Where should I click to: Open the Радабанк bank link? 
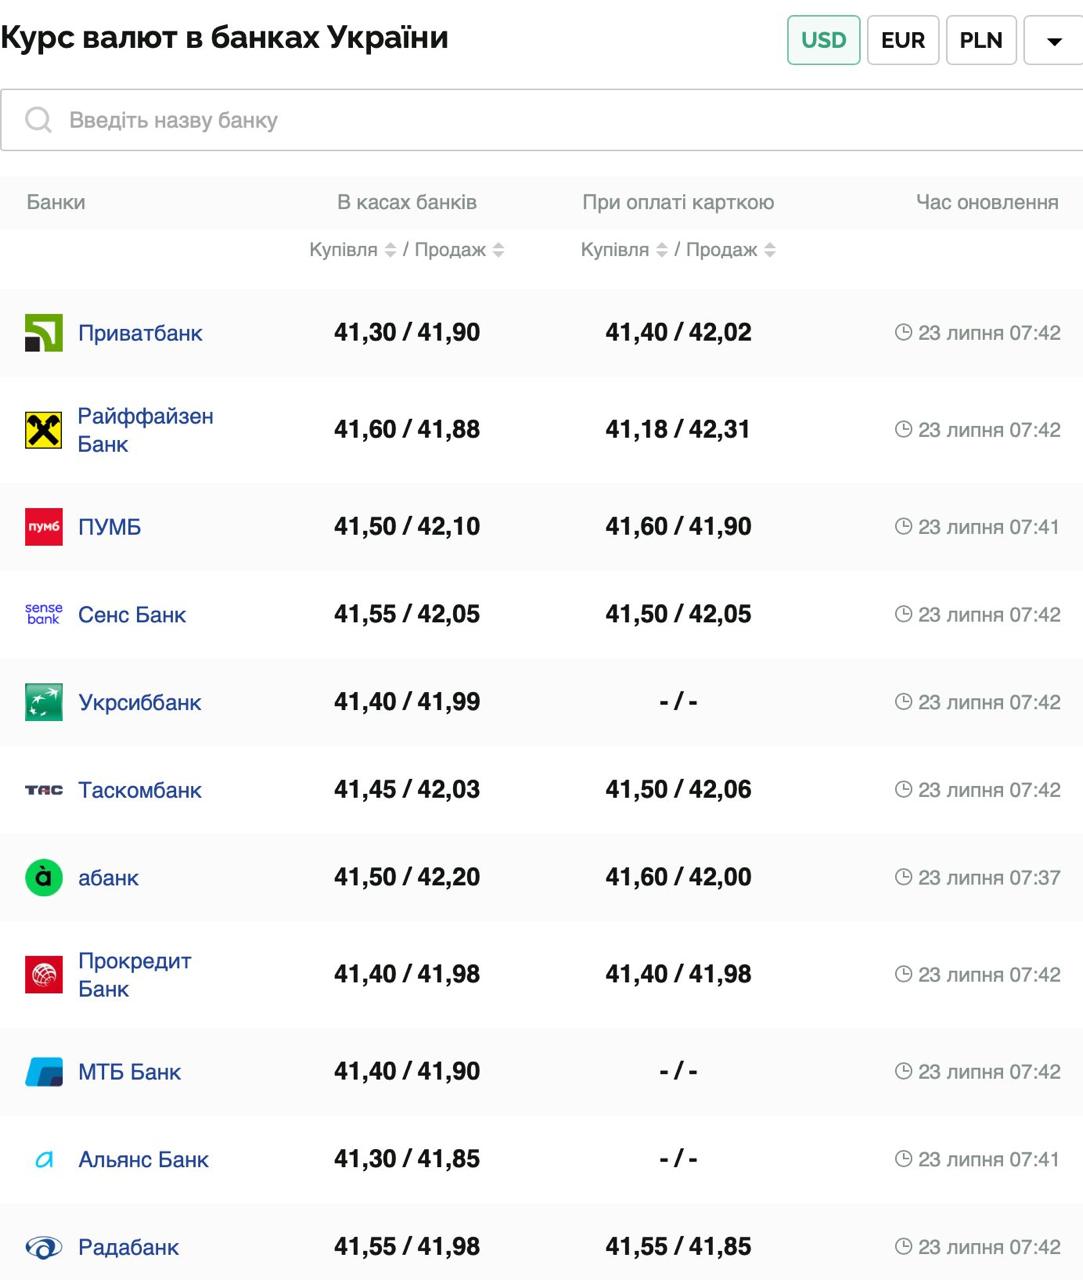pyautogui.click(x=128, y=1247)
